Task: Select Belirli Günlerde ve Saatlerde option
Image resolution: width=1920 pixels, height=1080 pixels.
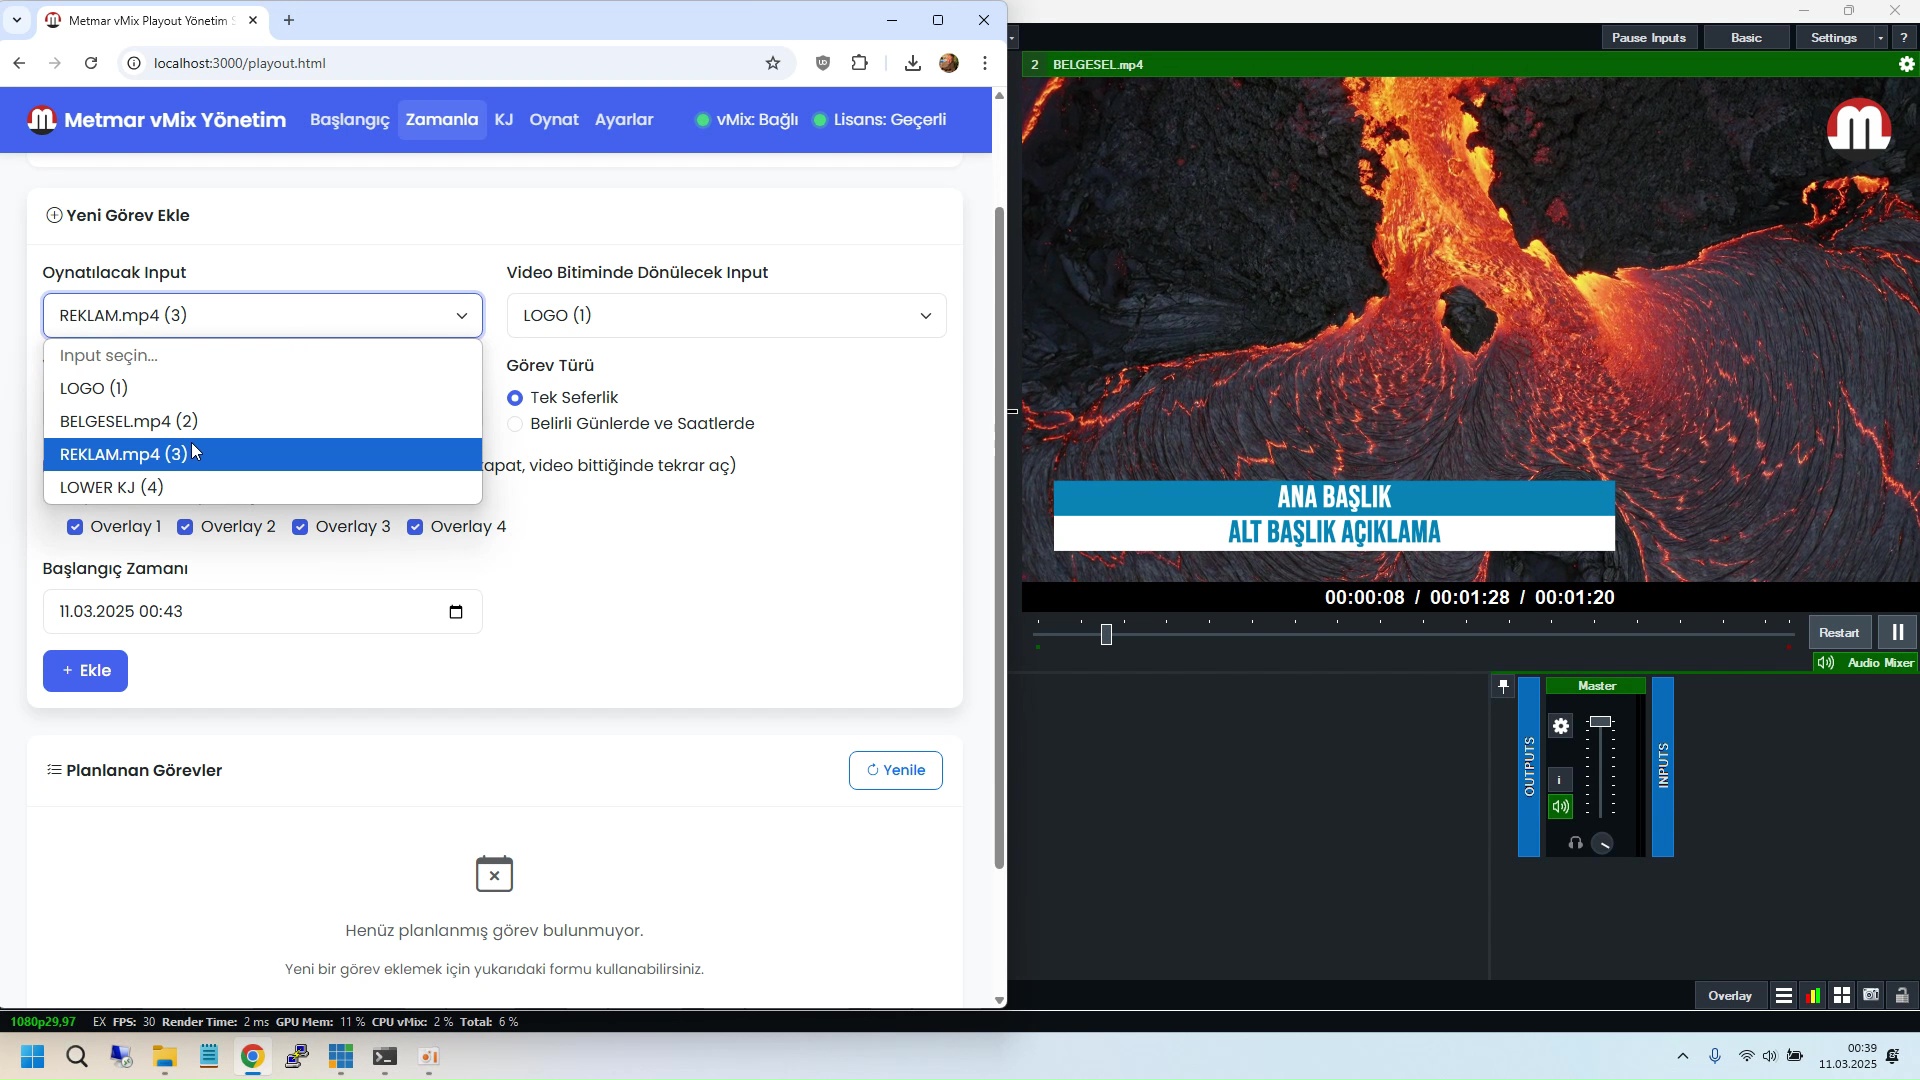Action: coord(515,424)
